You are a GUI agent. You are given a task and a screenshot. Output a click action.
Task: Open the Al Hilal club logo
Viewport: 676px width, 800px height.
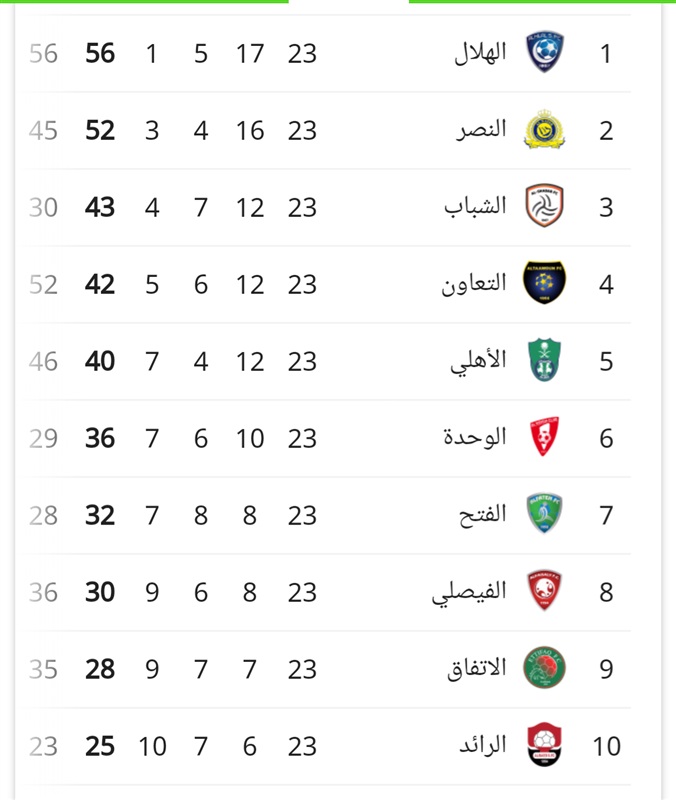coord(544,52)
